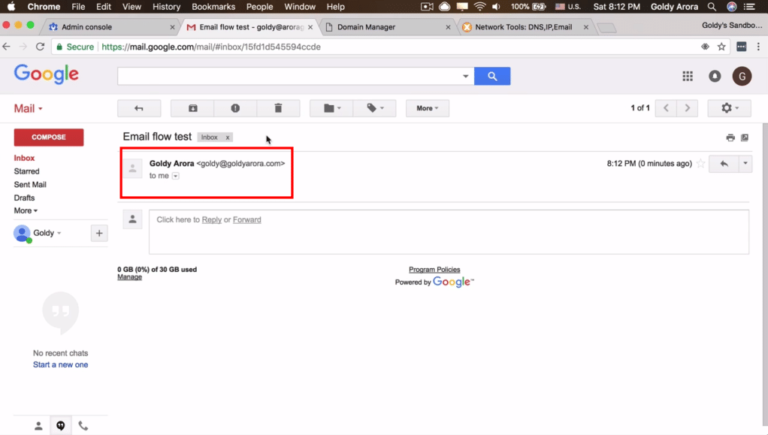Open the Move to folder dropdown
The height and width of the screenshot is (435, 768).
click(x=332, y=108)
